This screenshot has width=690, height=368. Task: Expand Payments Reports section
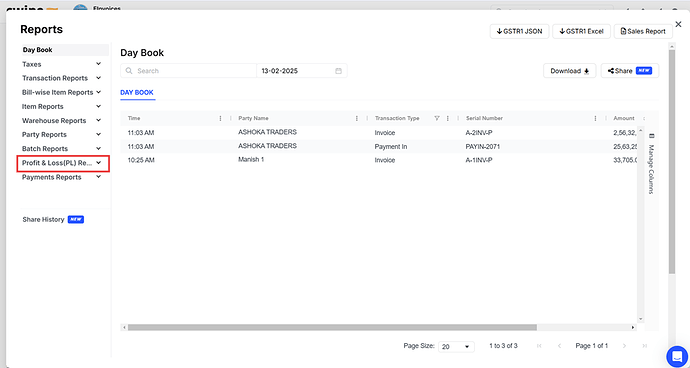62,177
